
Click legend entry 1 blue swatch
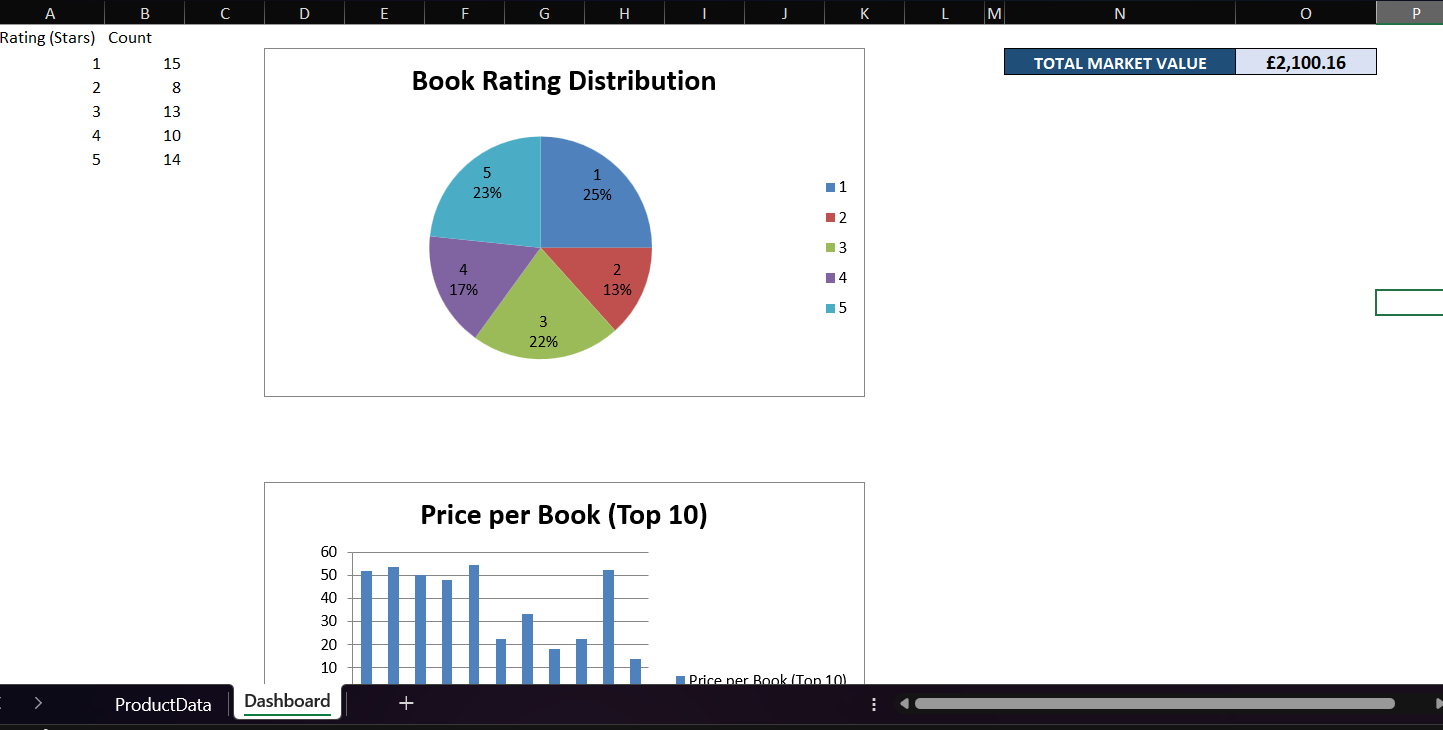coord(830,187)
